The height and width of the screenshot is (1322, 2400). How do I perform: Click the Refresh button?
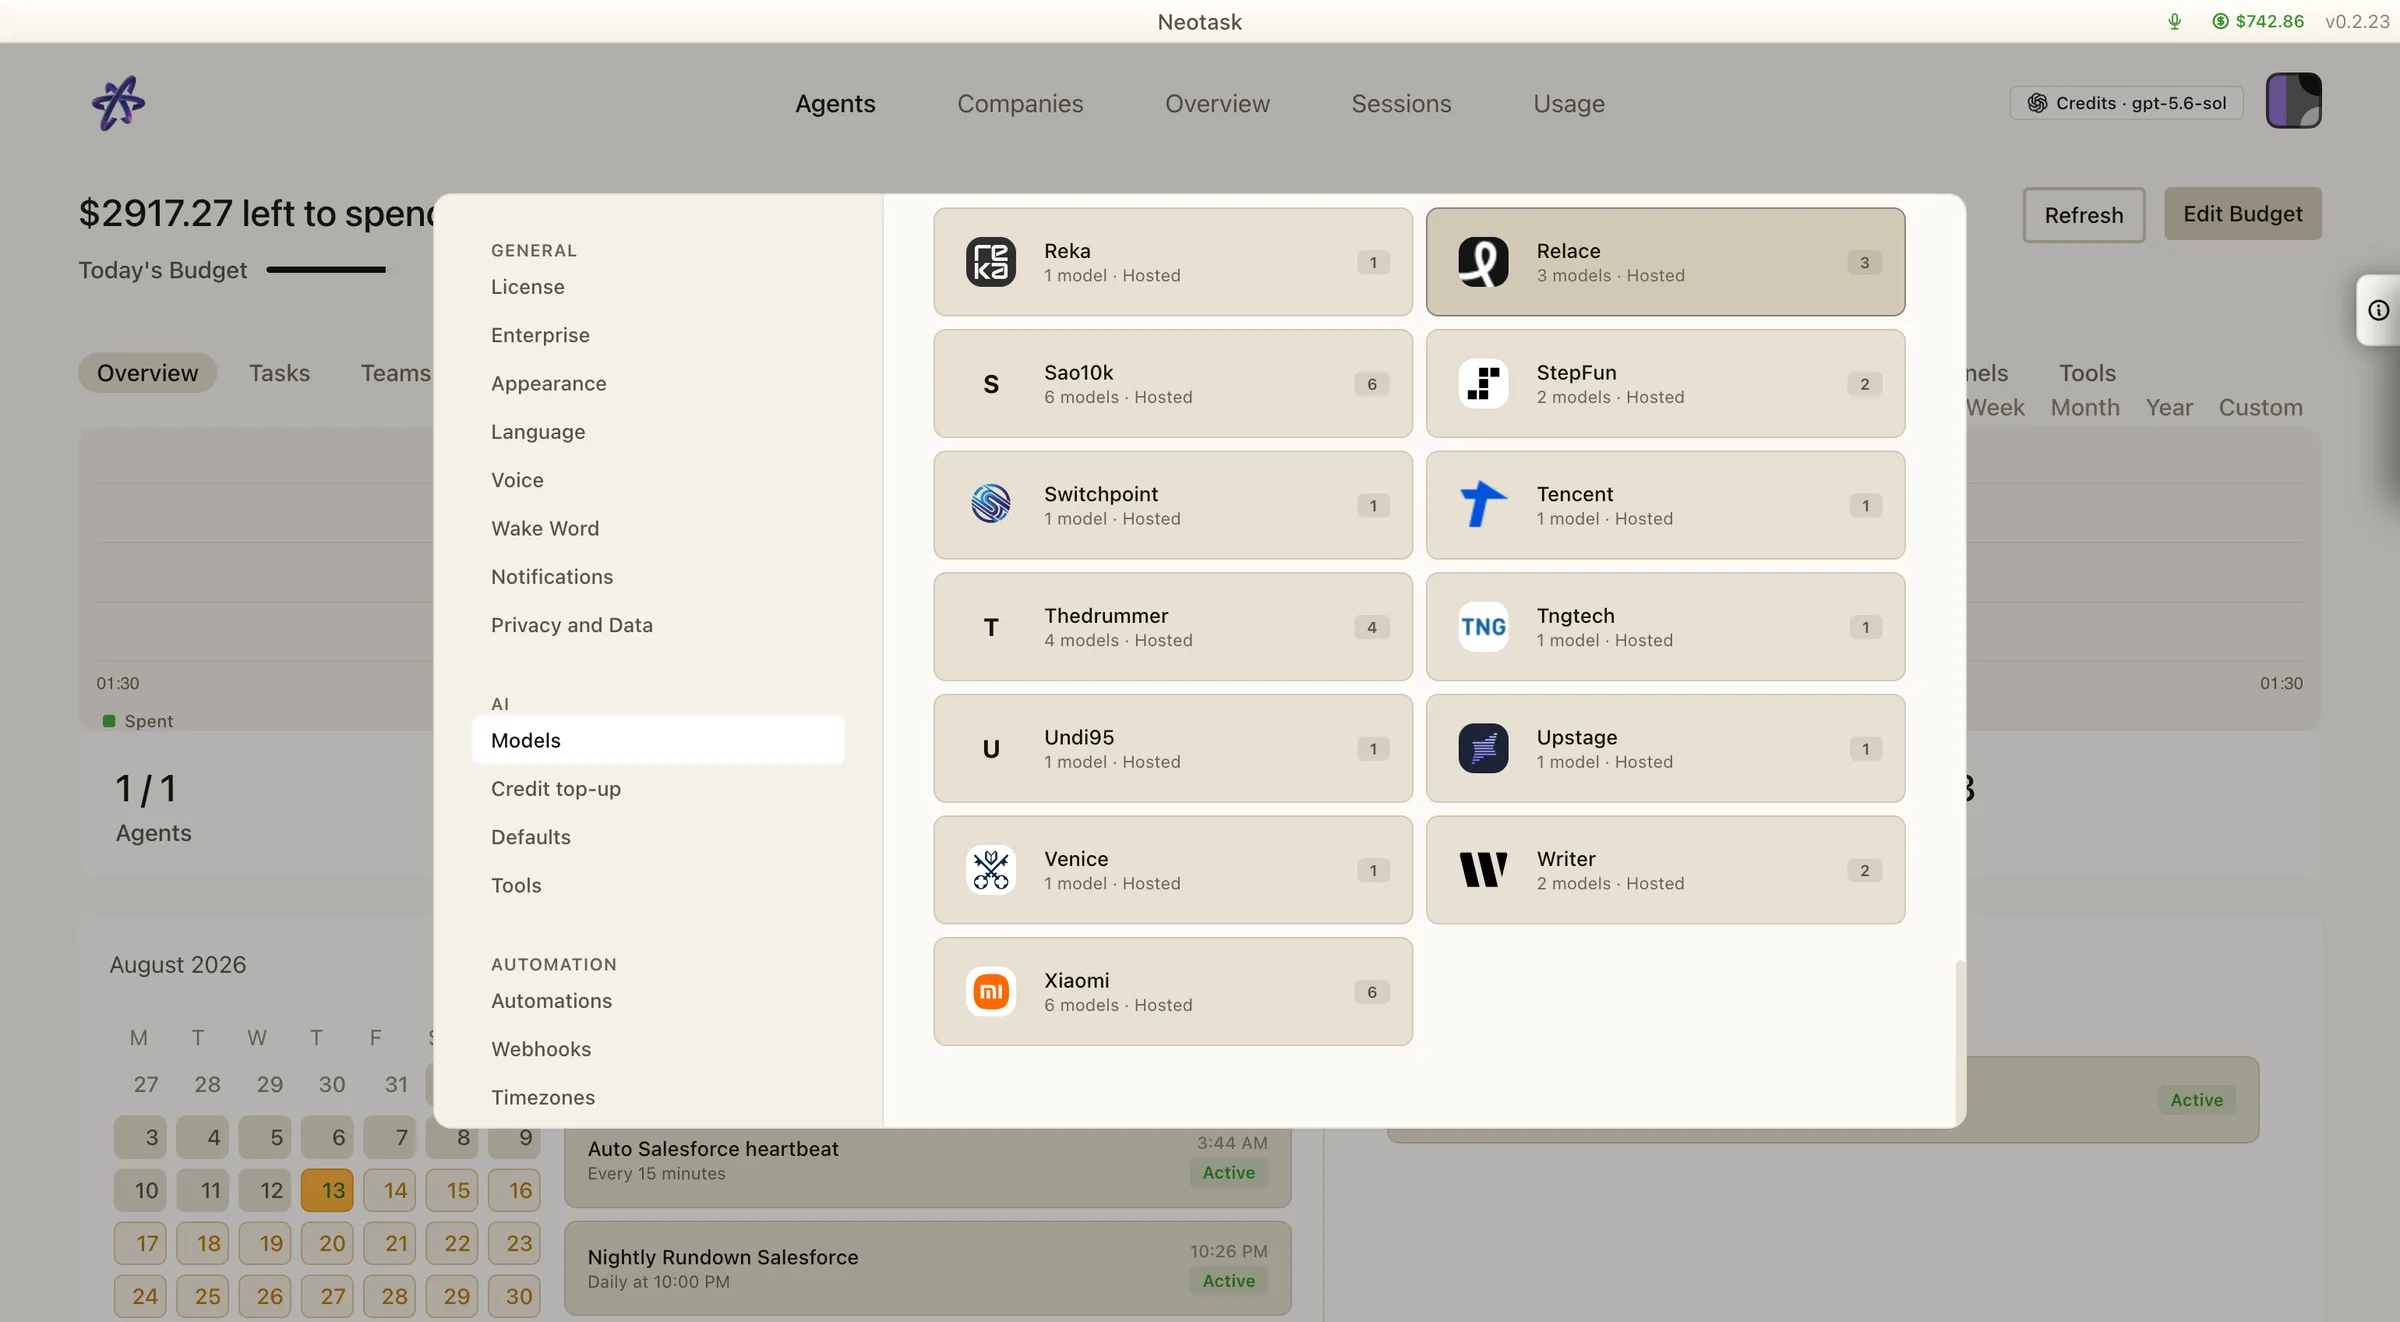(2084, 214)
